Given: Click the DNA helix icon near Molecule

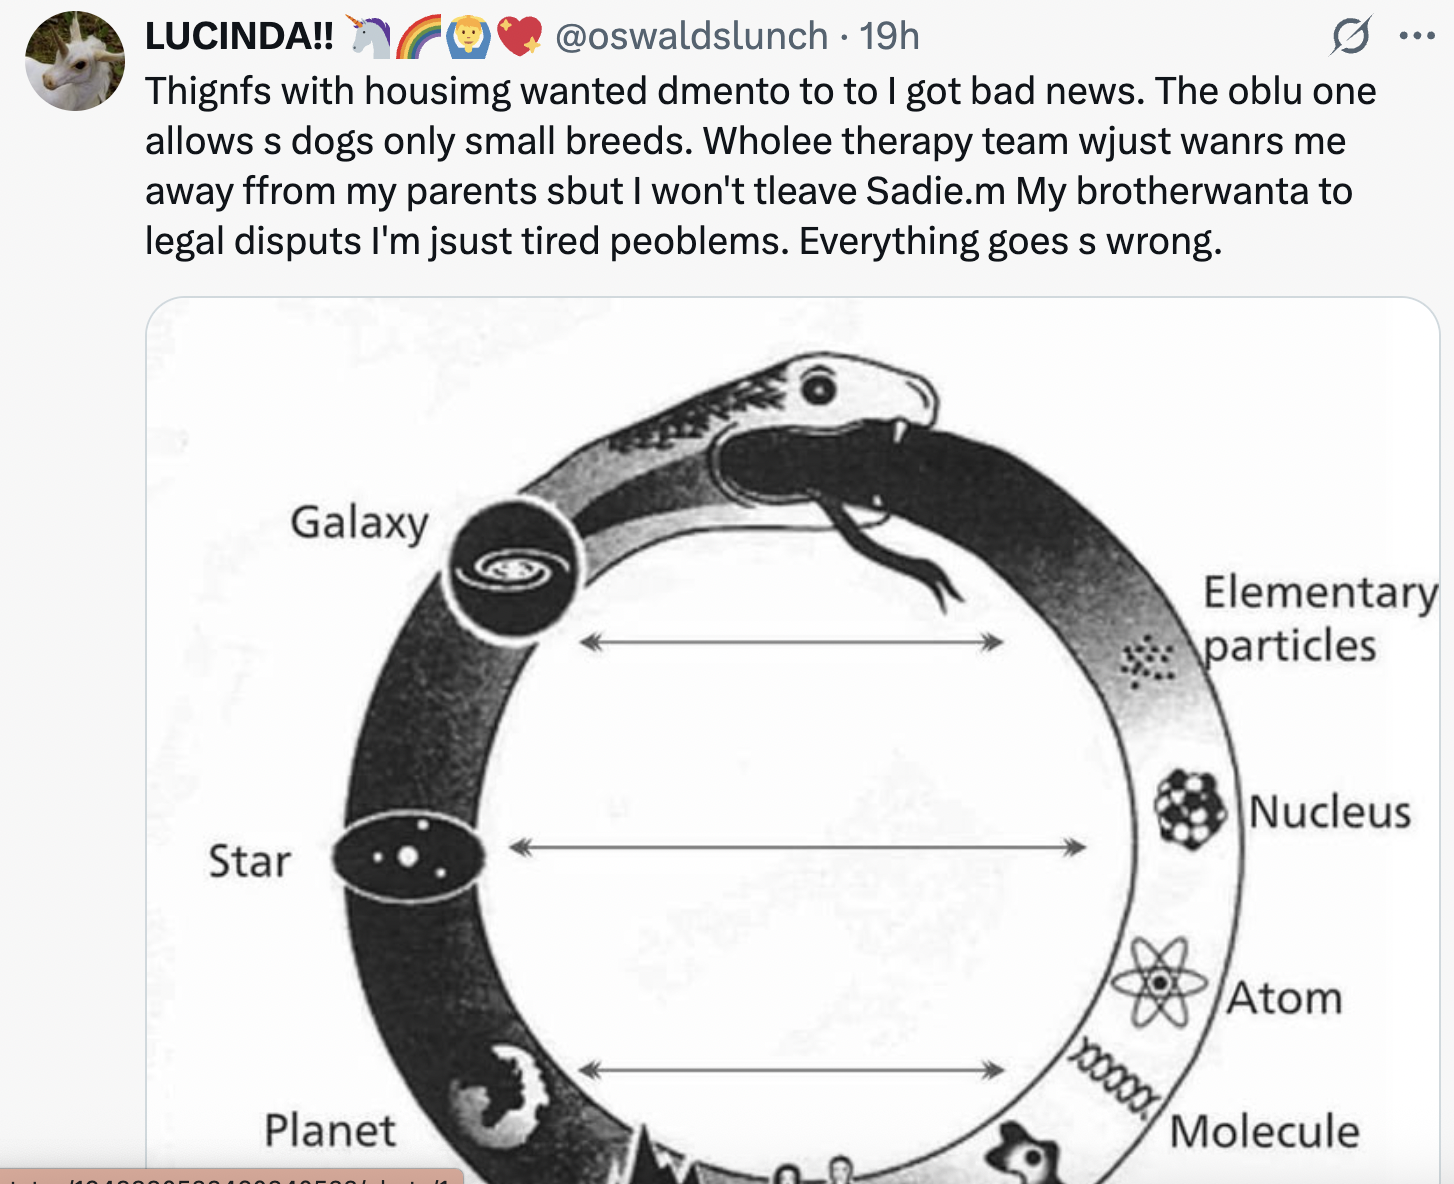Looking at the screenshot, I should [x=1113, y=1076].
